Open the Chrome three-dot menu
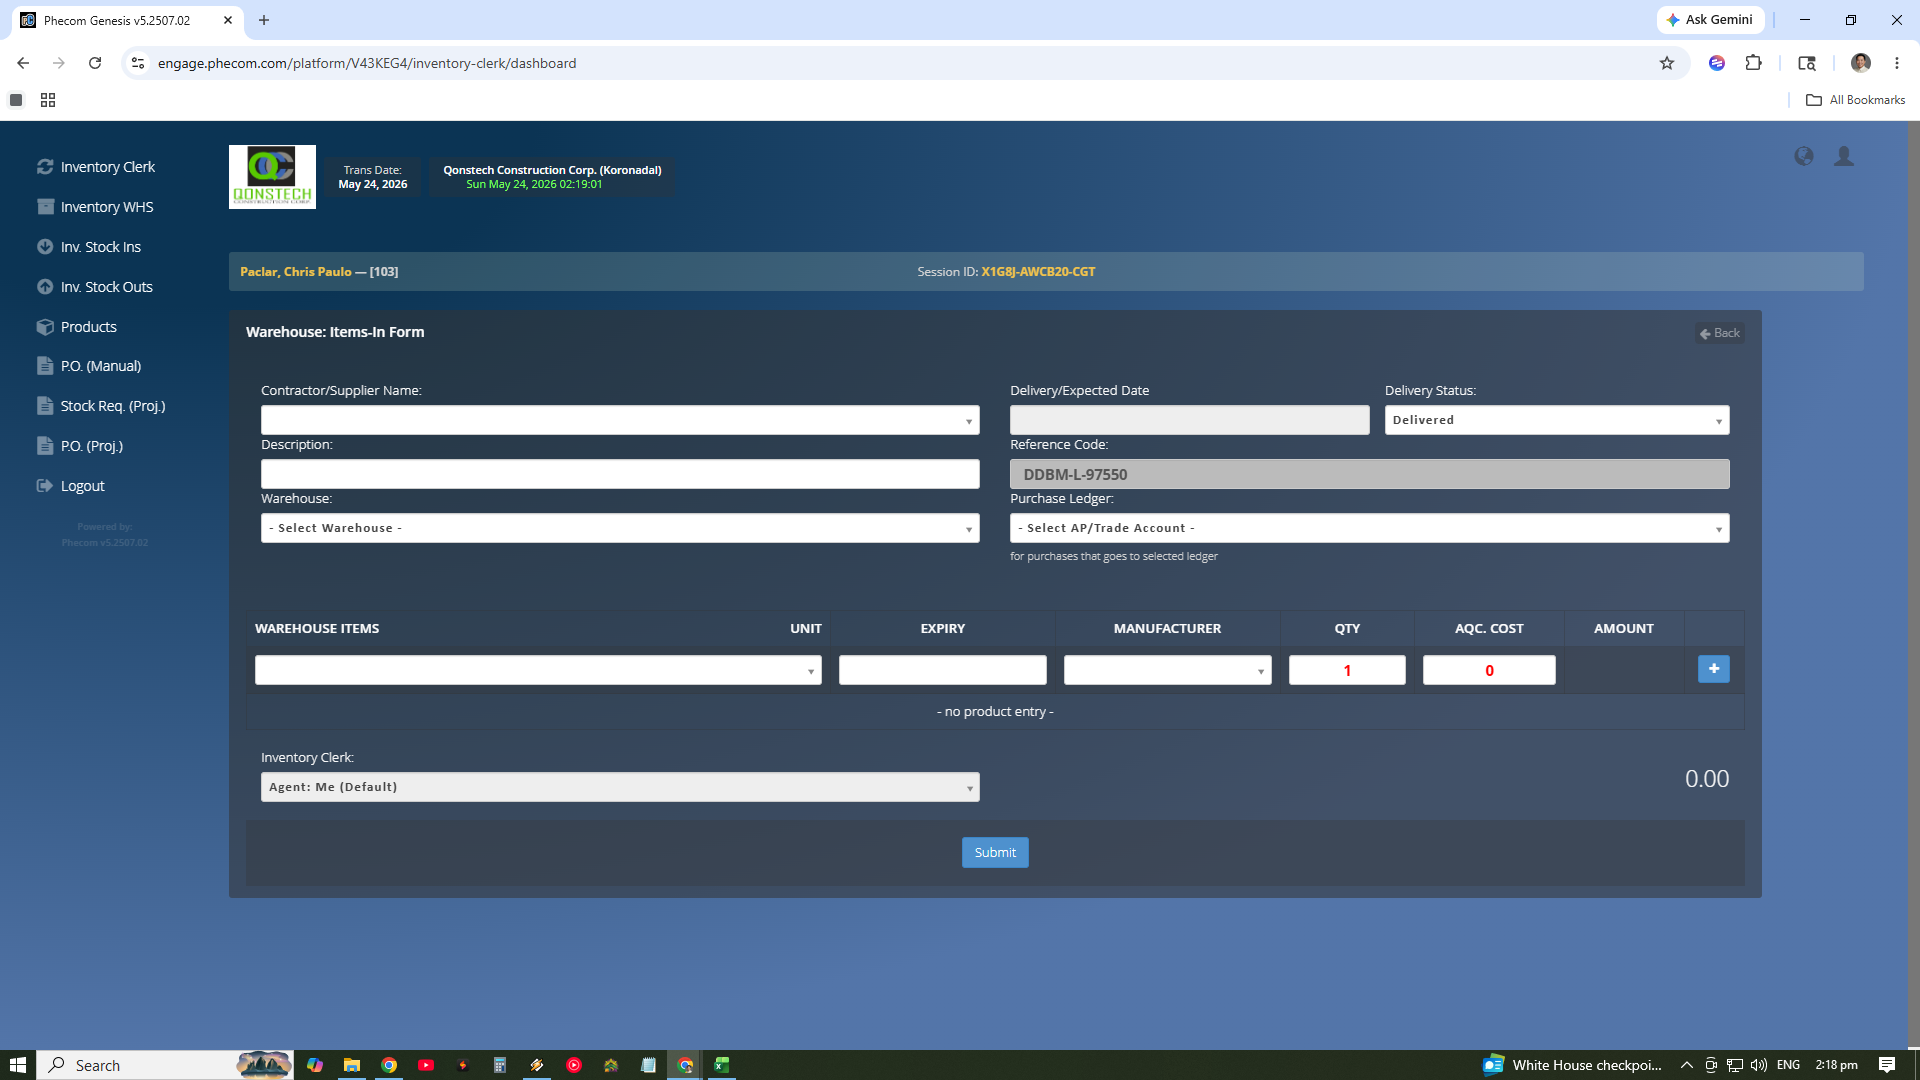The height and width of the screenshot is (1080, 1920). click(x=1897, y=63)
